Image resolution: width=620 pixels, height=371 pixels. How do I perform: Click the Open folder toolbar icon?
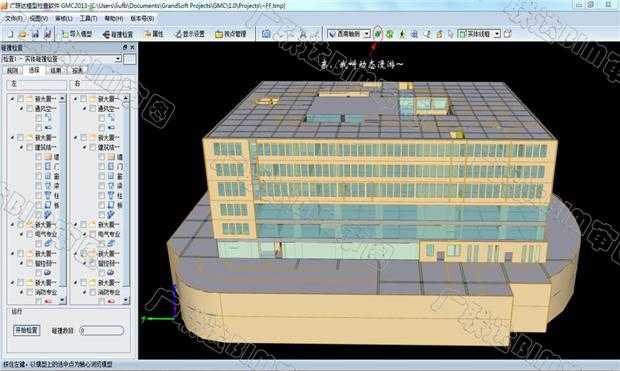pos(23,34)
